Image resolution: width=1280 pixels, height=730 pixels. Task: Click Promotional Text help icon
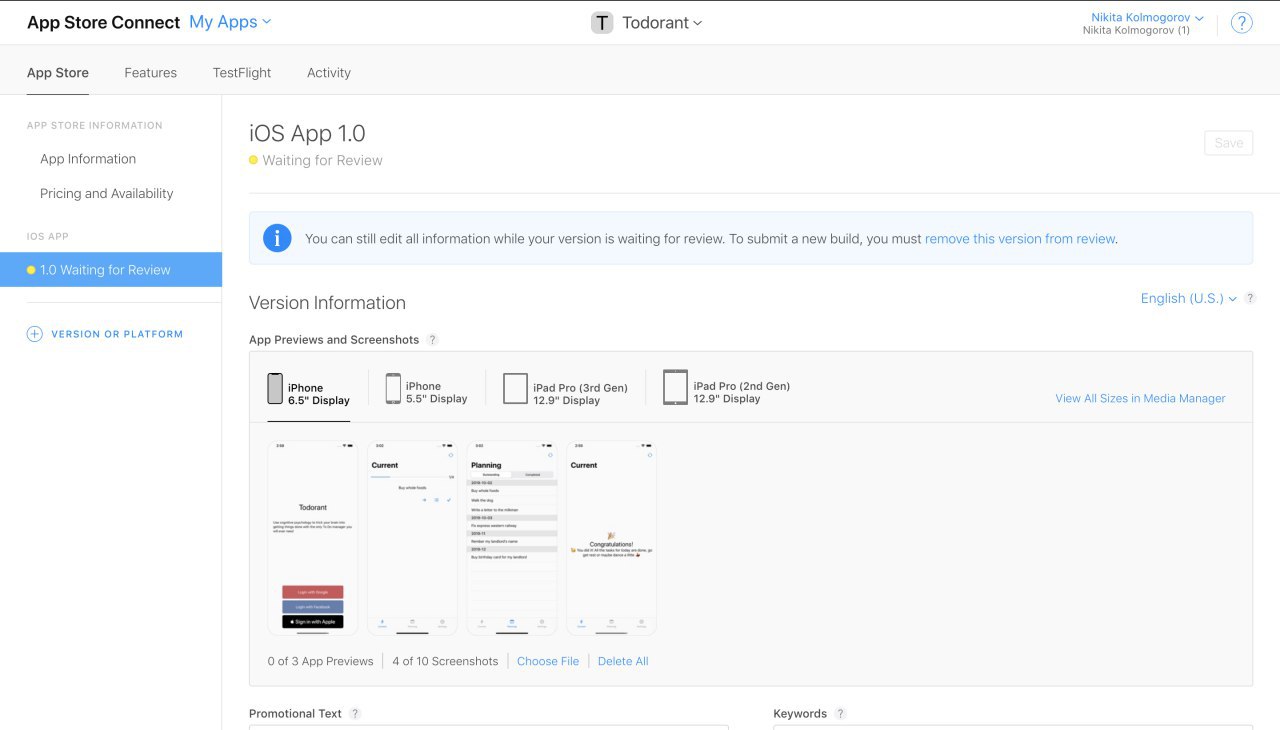tap(355, 714)
